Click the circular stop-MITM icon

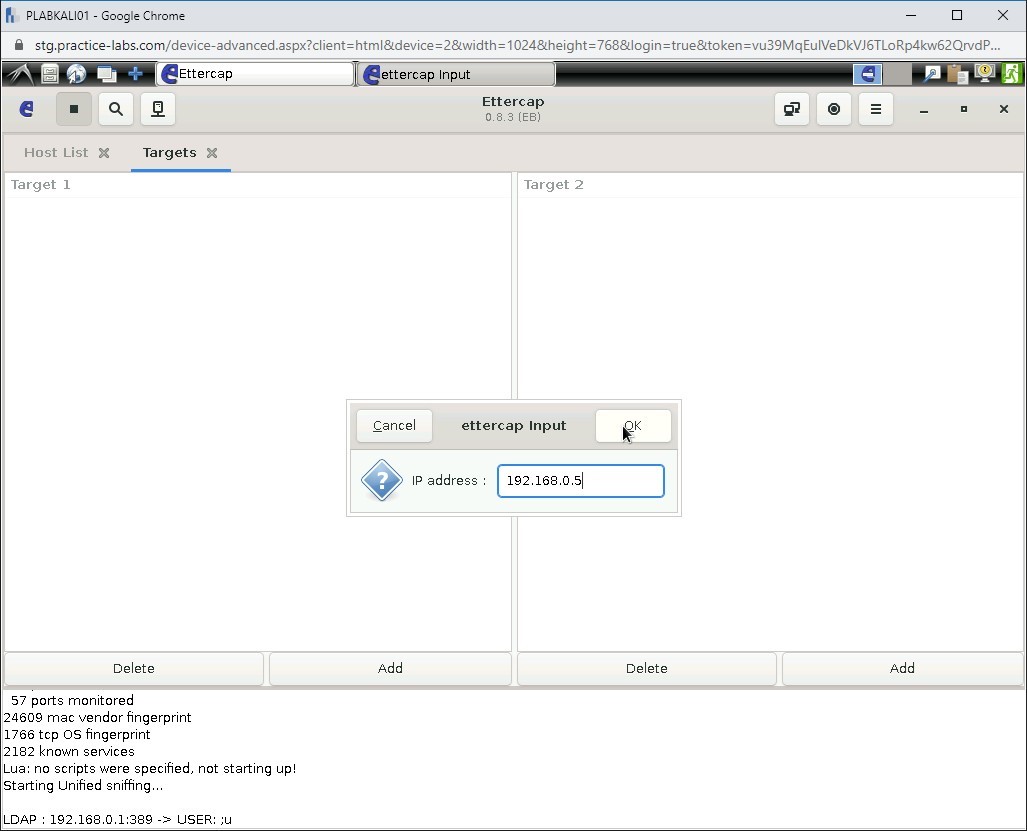834,109
